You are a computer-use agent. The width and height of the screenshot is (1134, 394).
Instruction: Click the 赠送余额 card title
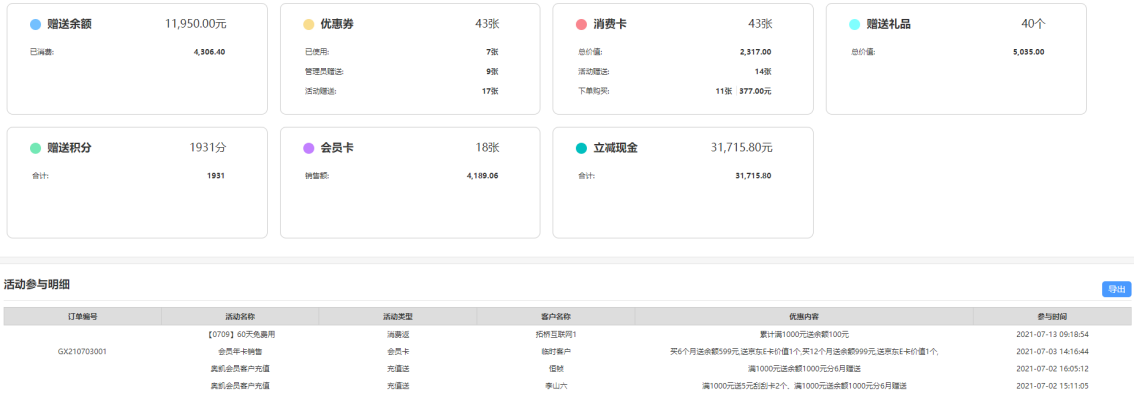click(x=69, y=25)
